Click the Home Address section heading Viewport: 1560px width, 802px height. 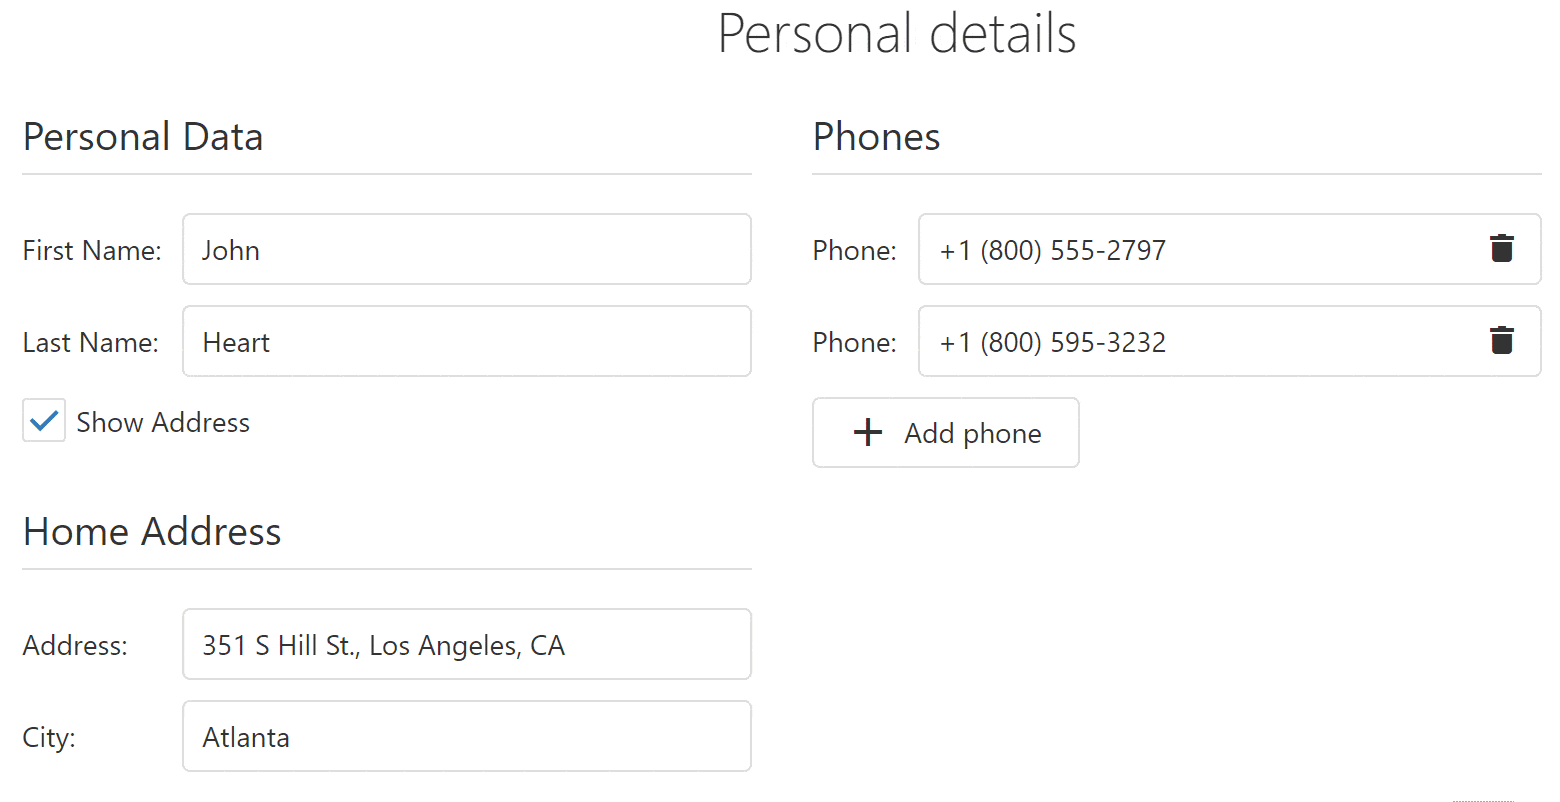(x=152, y=532)
